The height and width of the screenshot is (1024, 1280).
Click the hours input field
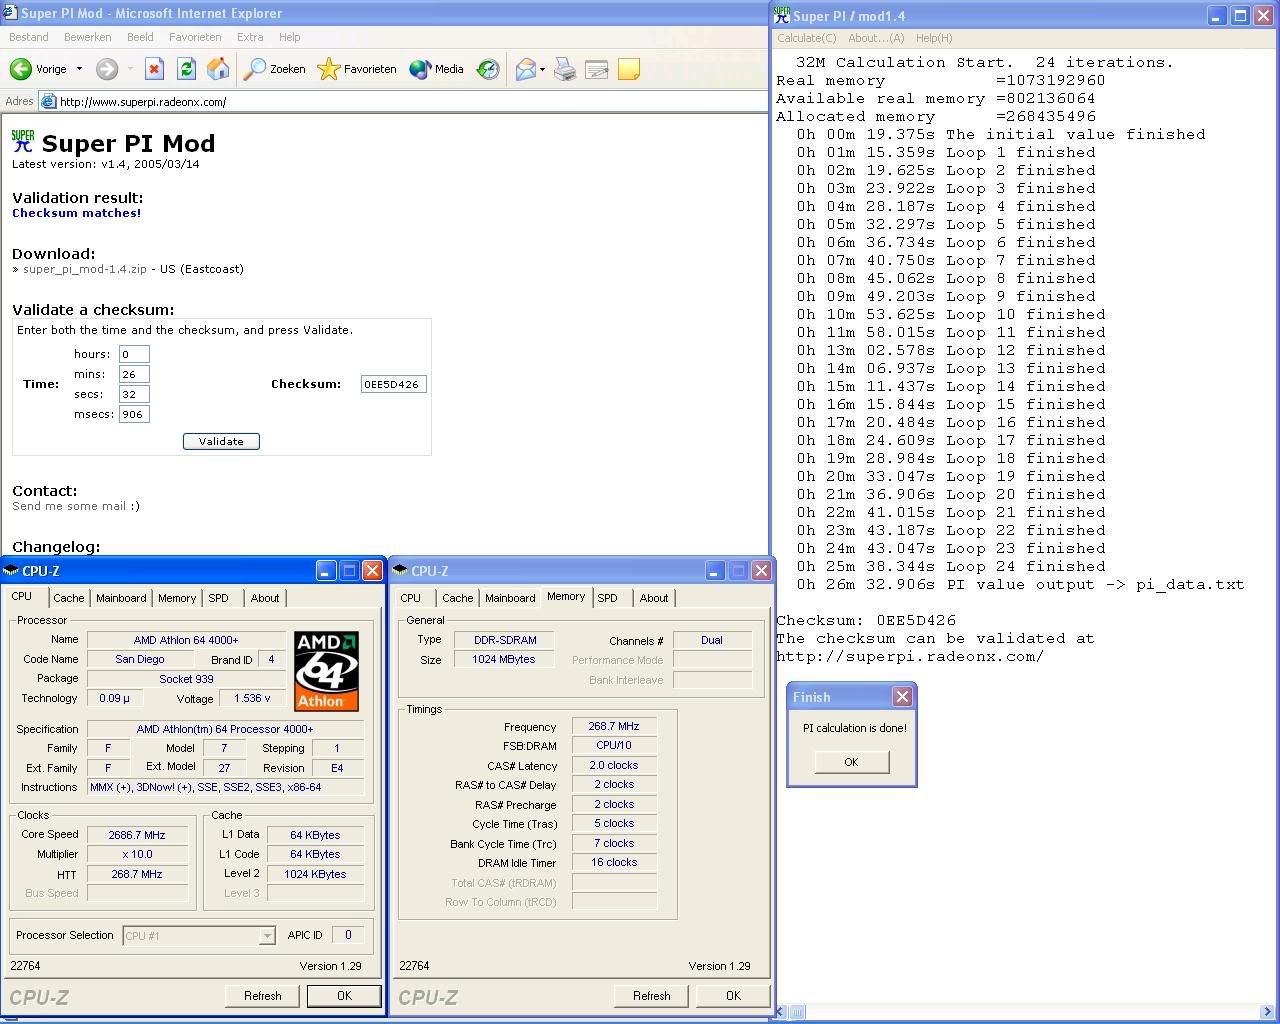coord(134,354)
